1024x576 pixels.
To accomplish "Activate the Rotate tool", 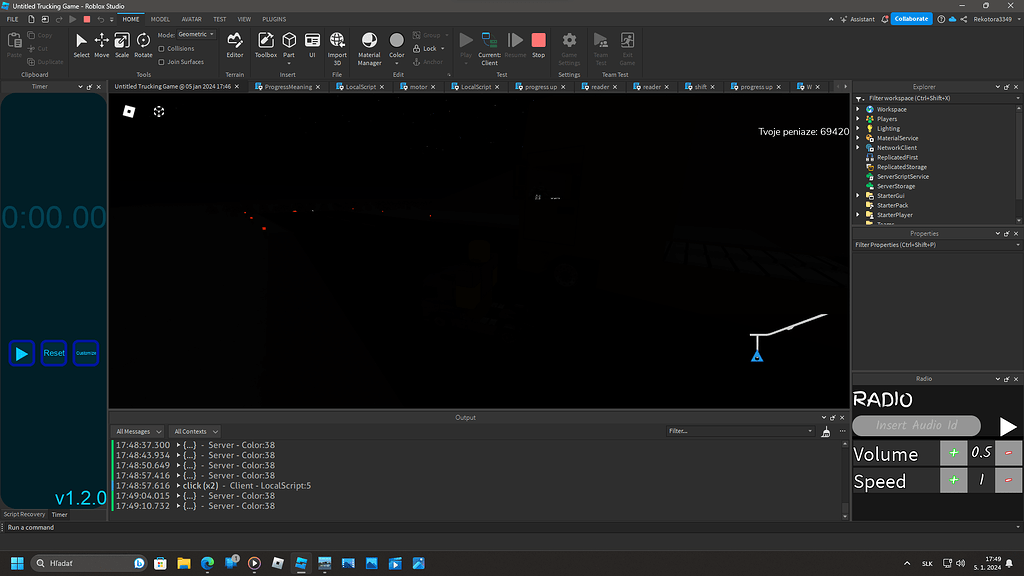I will [143, 45].
